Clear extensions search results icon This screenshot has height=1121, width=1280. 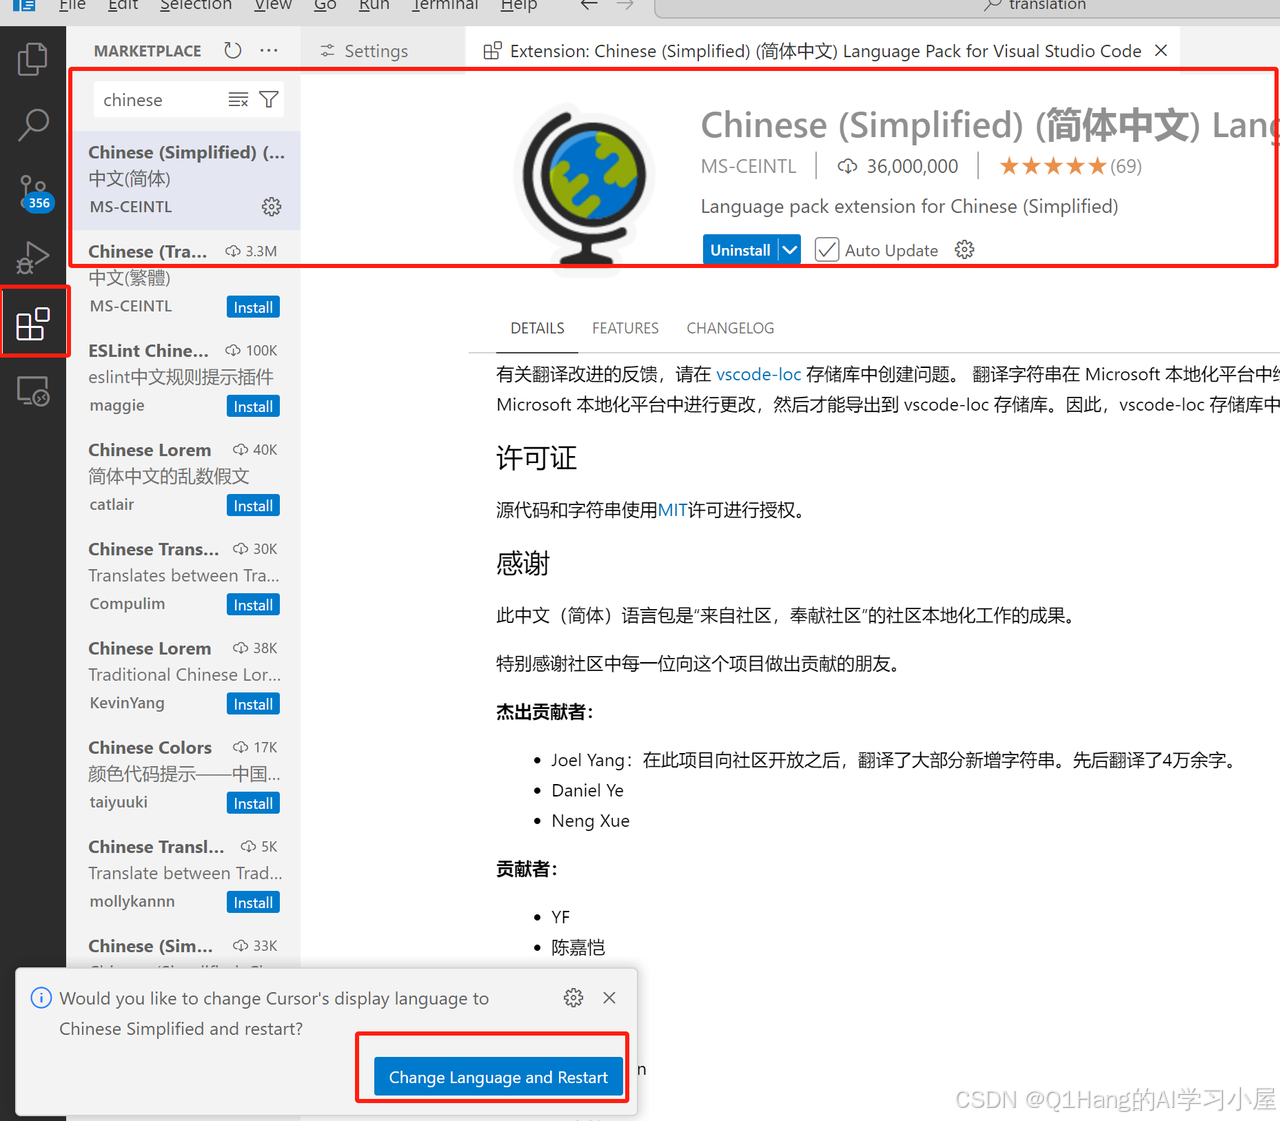(x=238, y=100)
